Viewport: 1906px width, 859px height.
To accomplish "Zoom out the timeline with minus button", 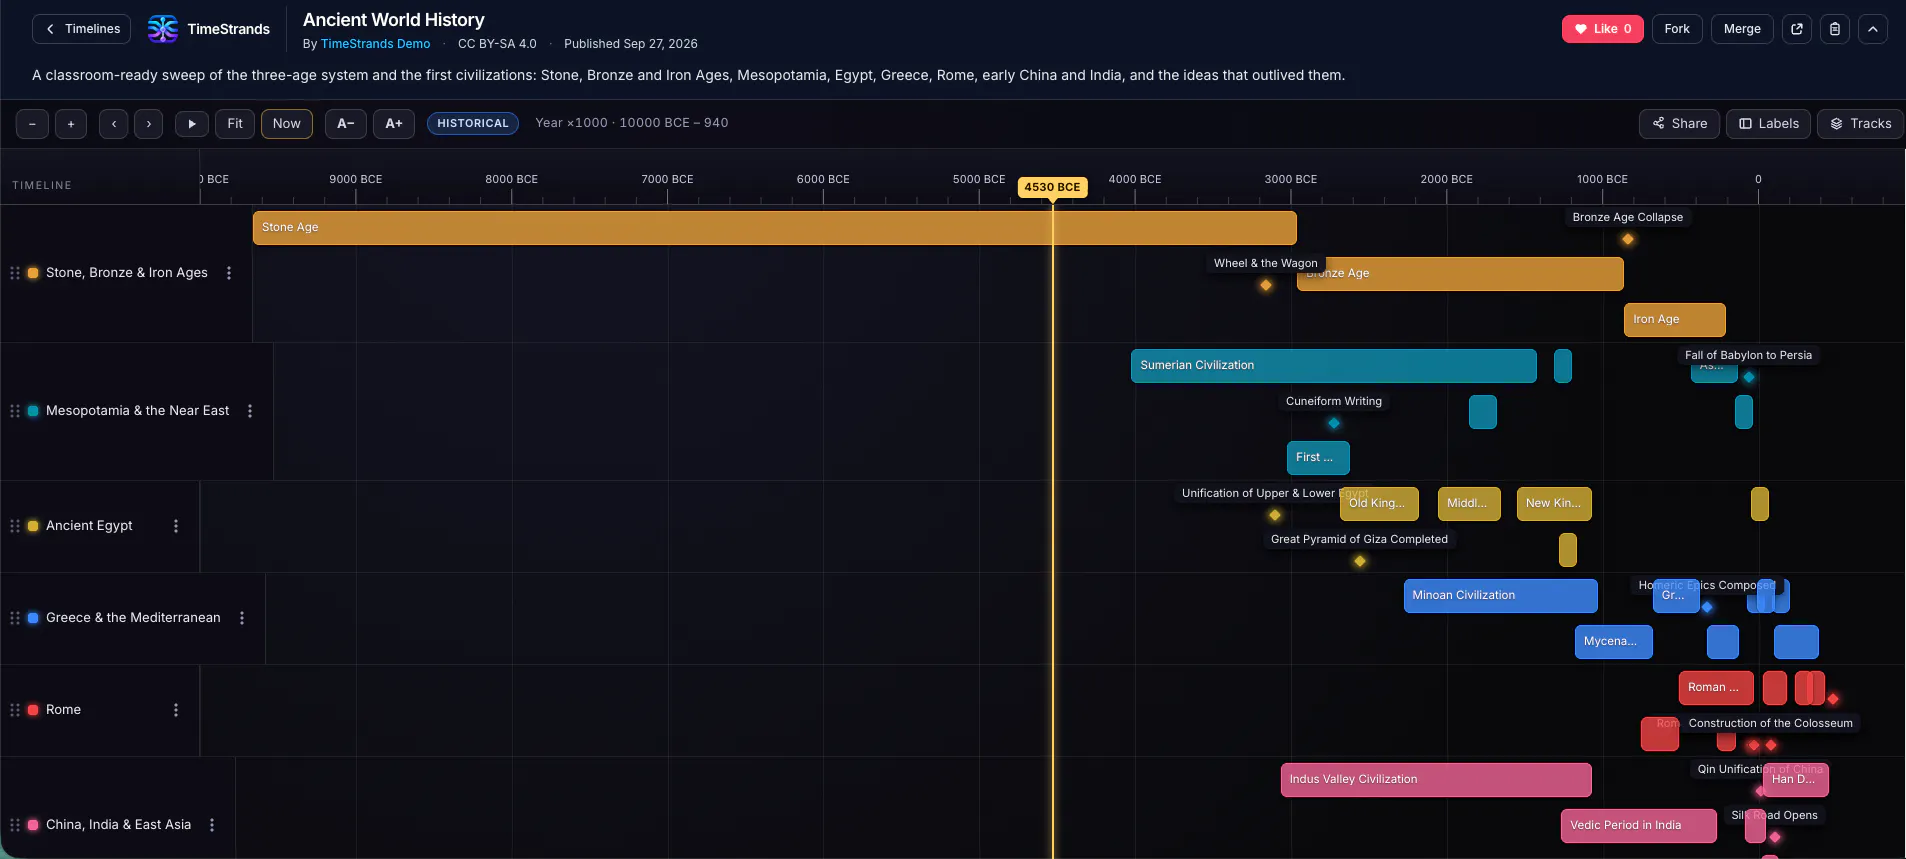I will [32, 124].
